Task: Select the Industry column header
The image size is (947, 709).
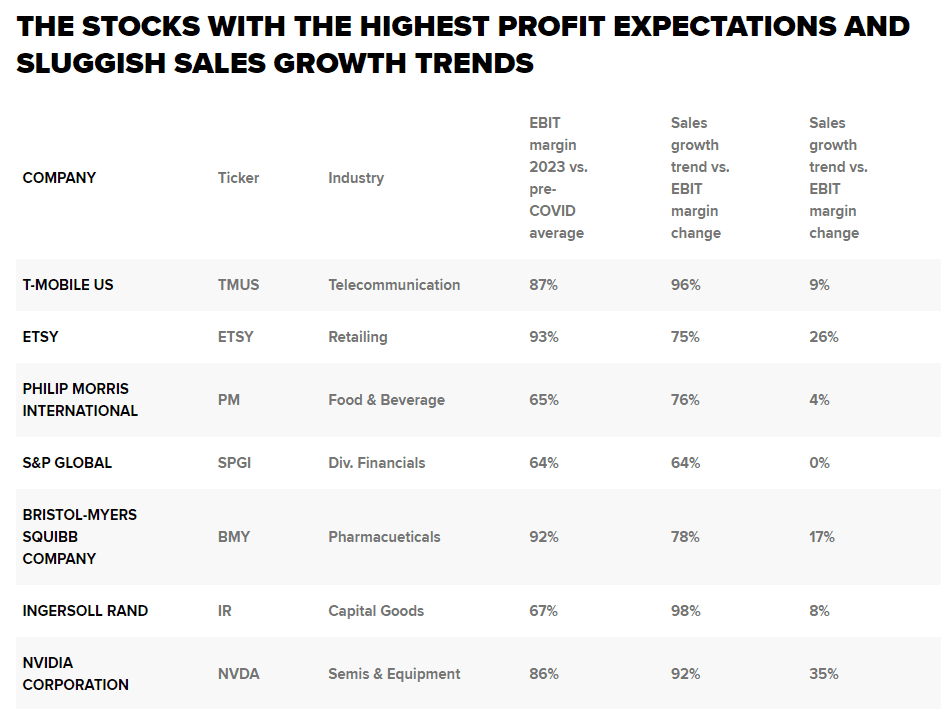Action: click(x=355, y=178)
